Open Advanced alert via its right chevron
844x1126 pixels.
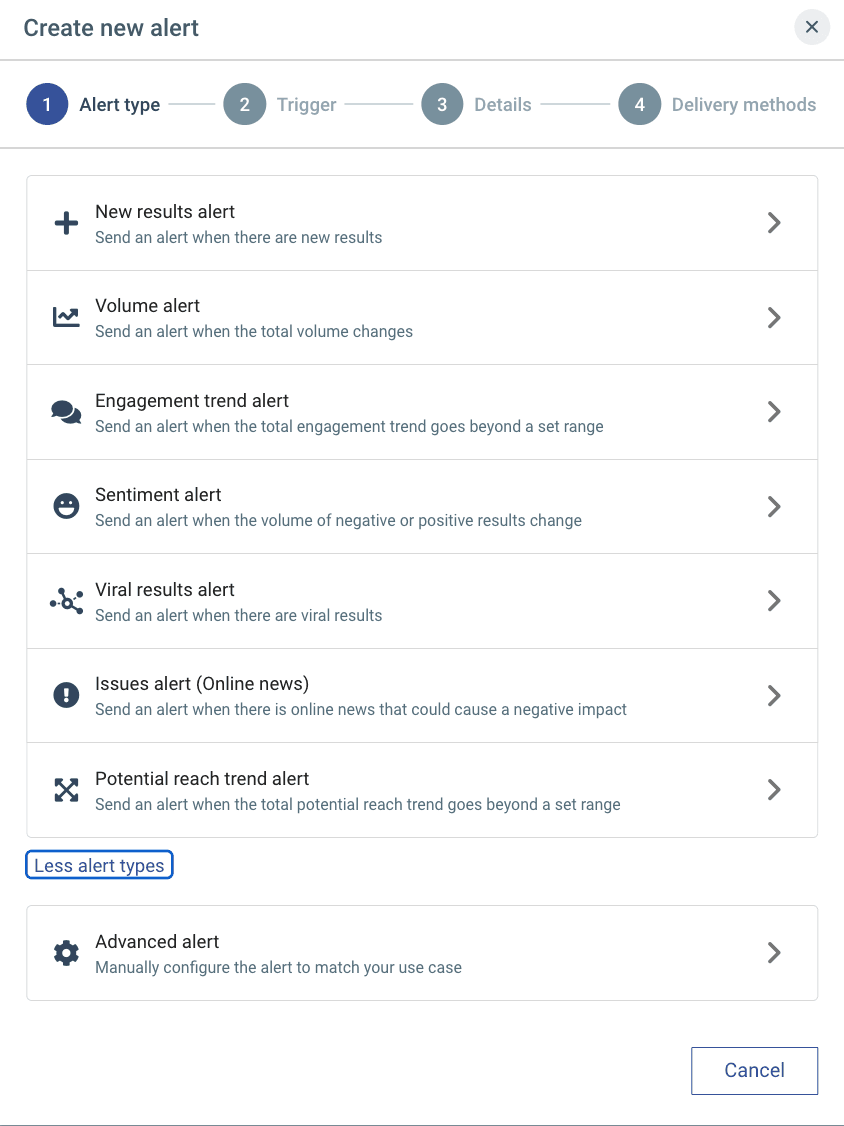[773, 953]
